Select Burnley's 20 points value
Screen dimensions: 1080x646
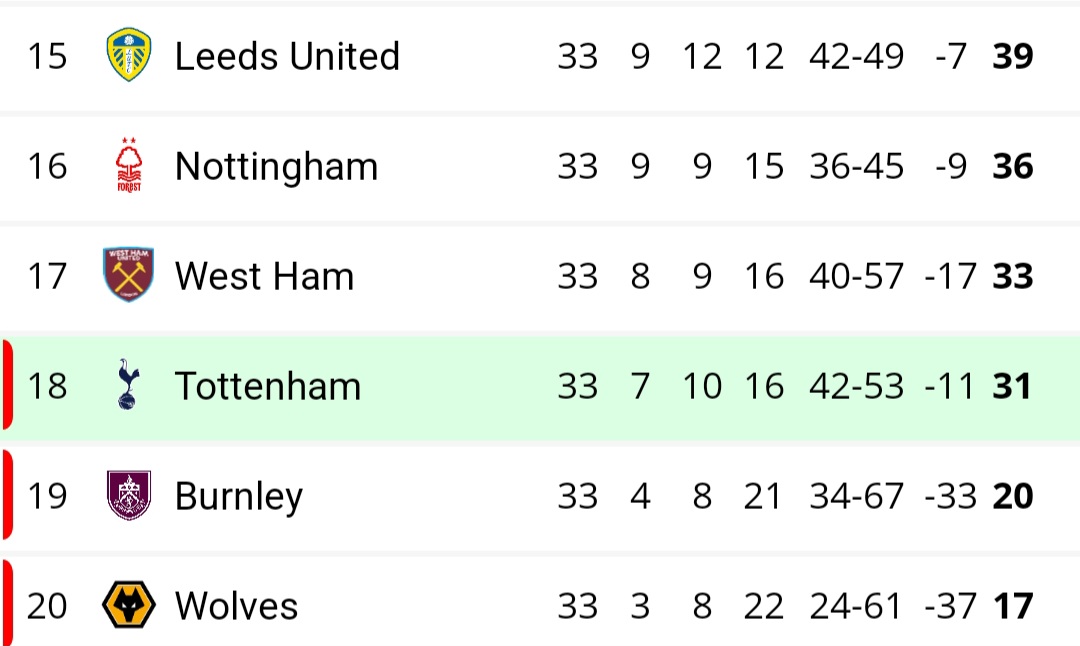(1012, 496)
